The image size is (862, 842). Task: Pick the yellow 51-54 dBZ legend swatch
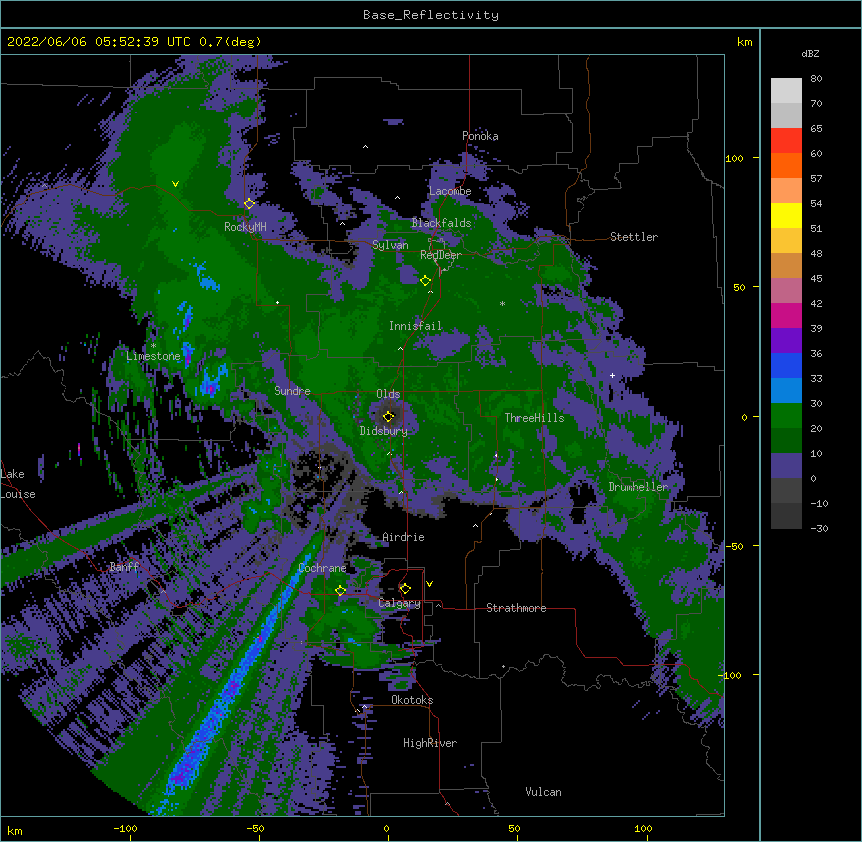tap(786, 215)
